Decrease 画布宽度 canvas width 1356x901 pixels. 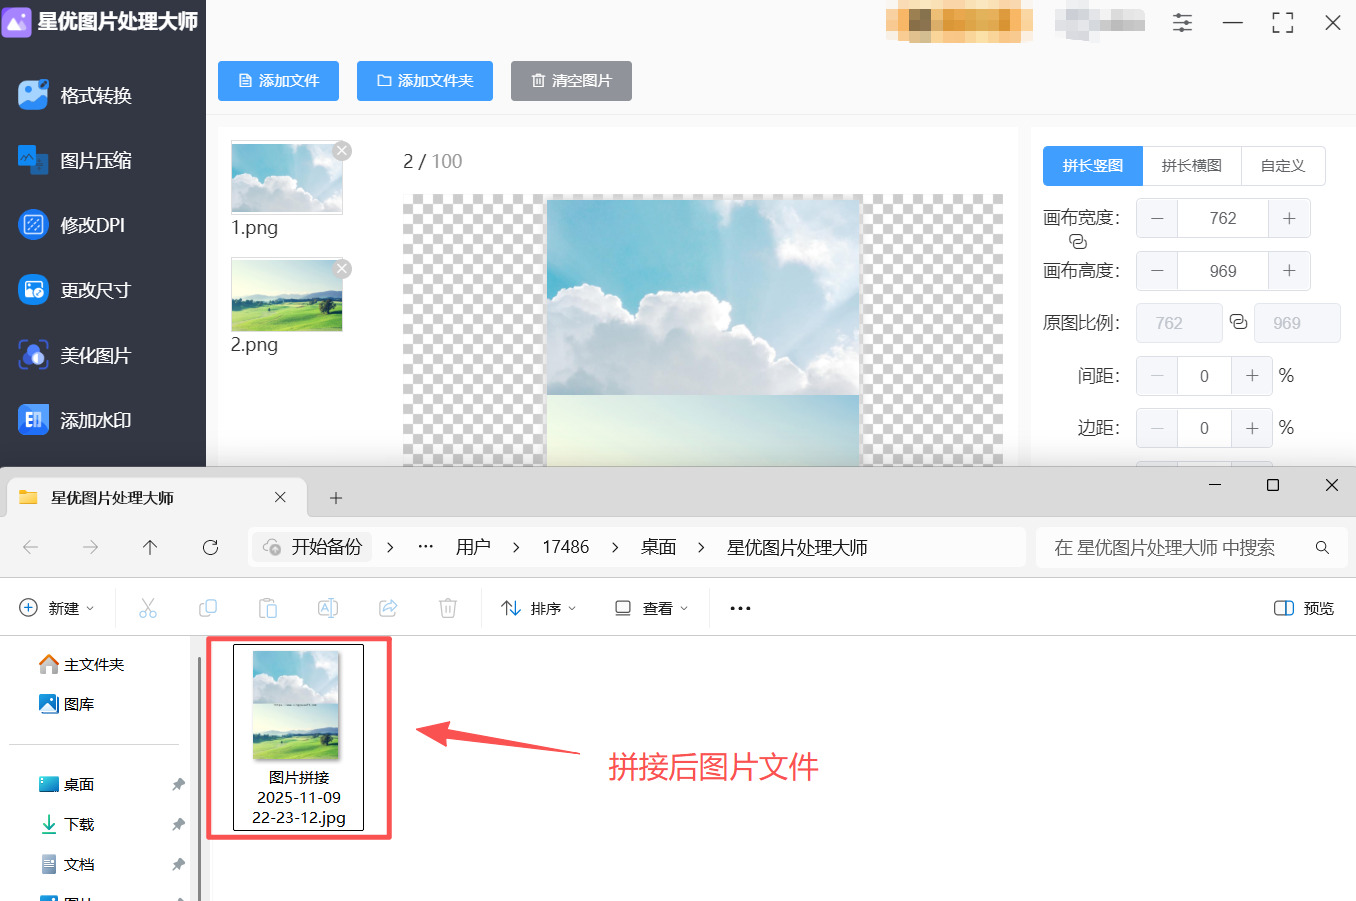tap(1157, 218)
